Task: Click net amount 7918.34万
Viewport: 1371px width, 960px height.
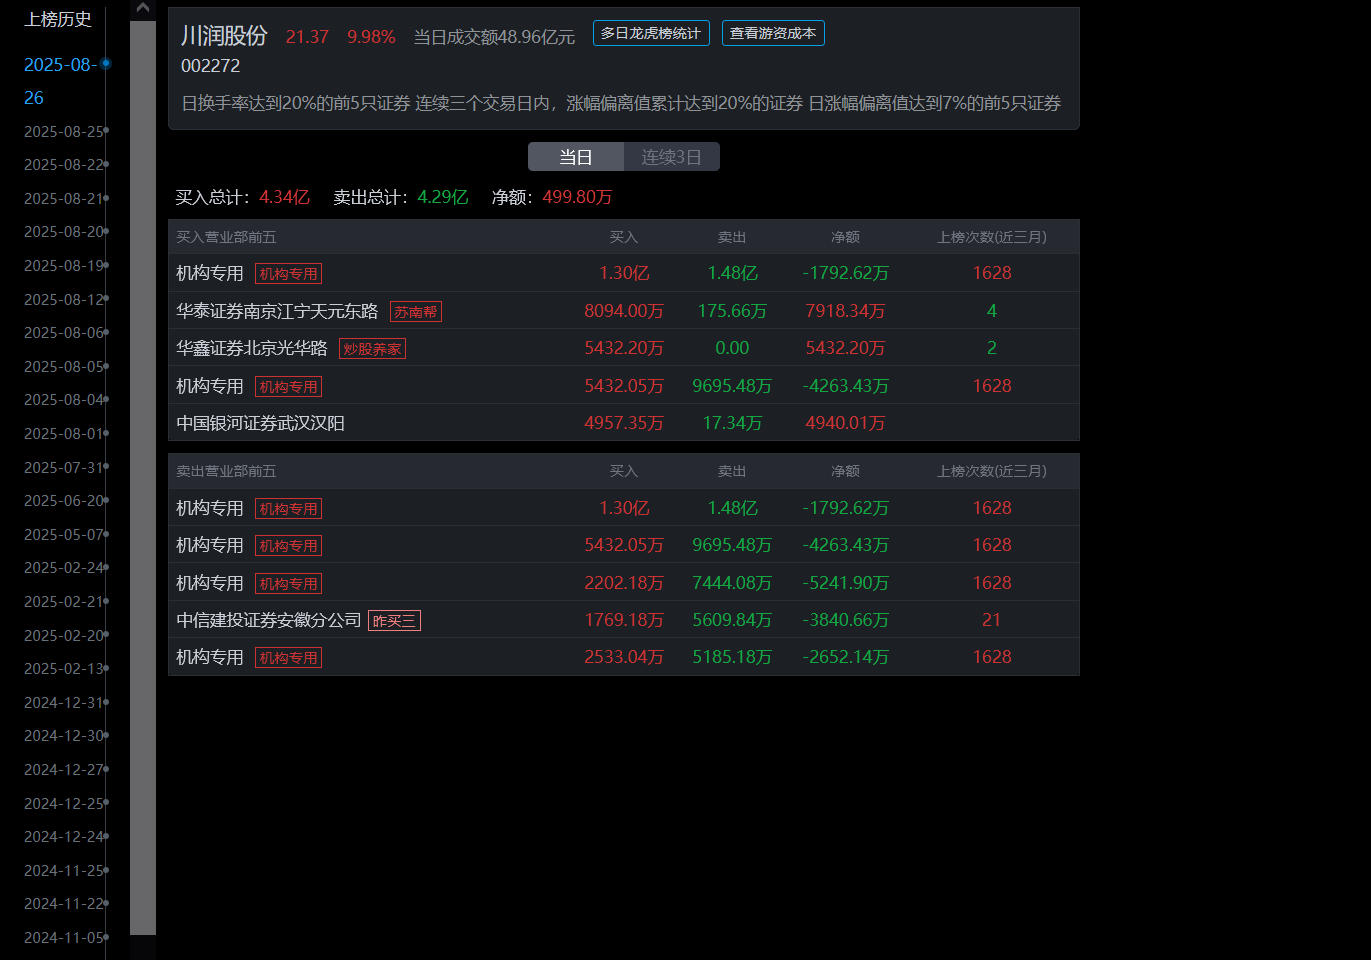Action: pos(845,311)
